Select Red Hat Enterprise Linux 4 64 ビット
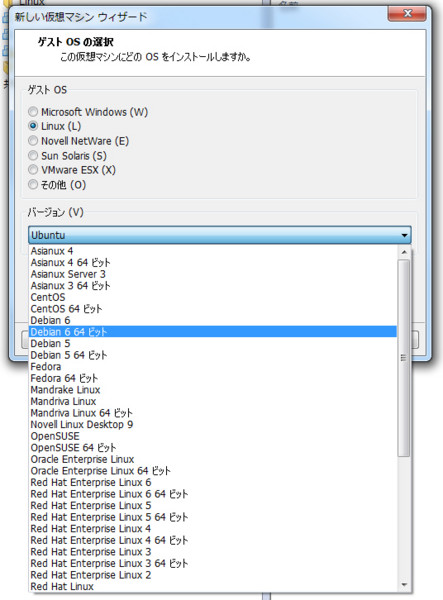Screen dimensions: 443x600 (x=213, y=540)
